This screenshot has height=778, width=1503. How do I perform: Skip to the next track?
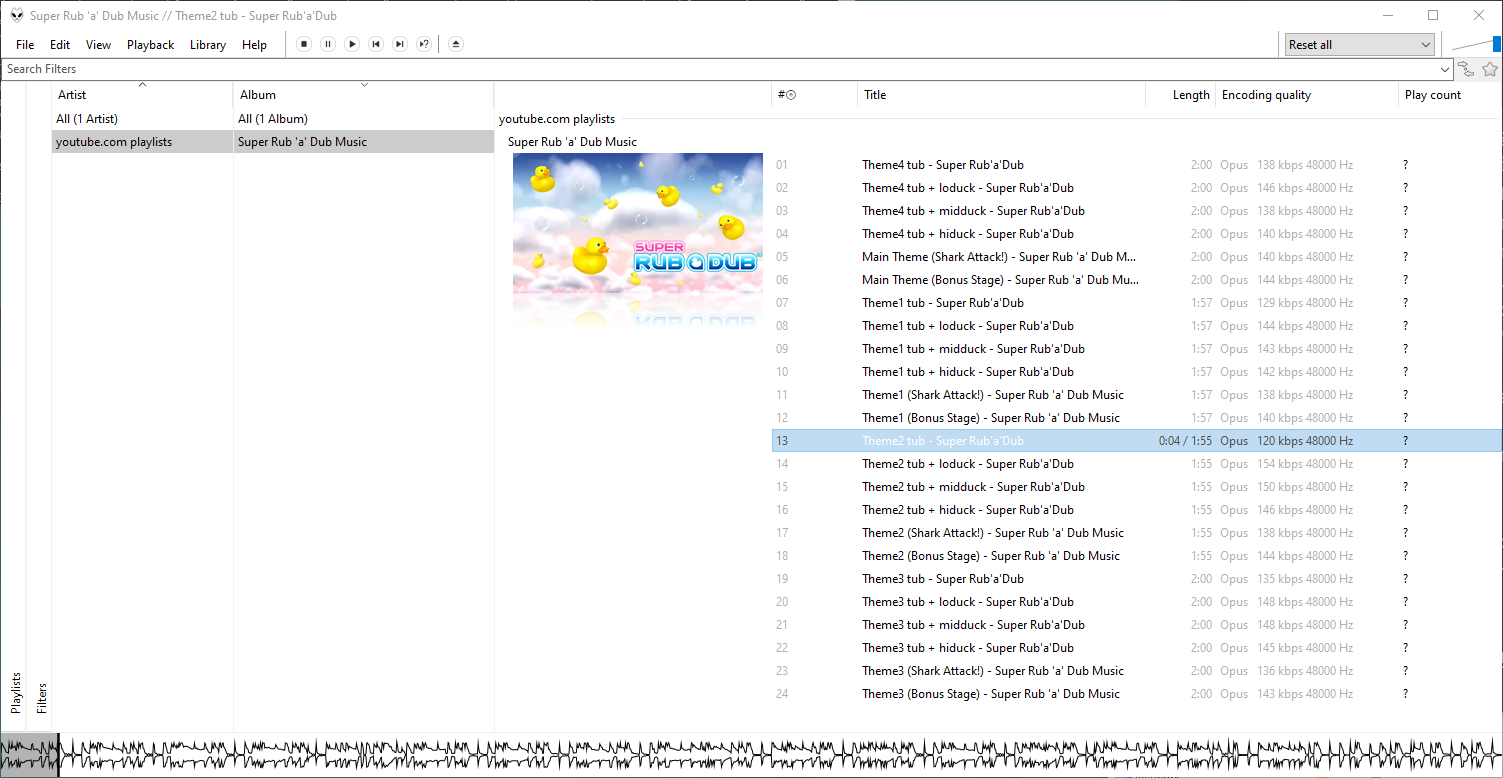tap(399, 44)
